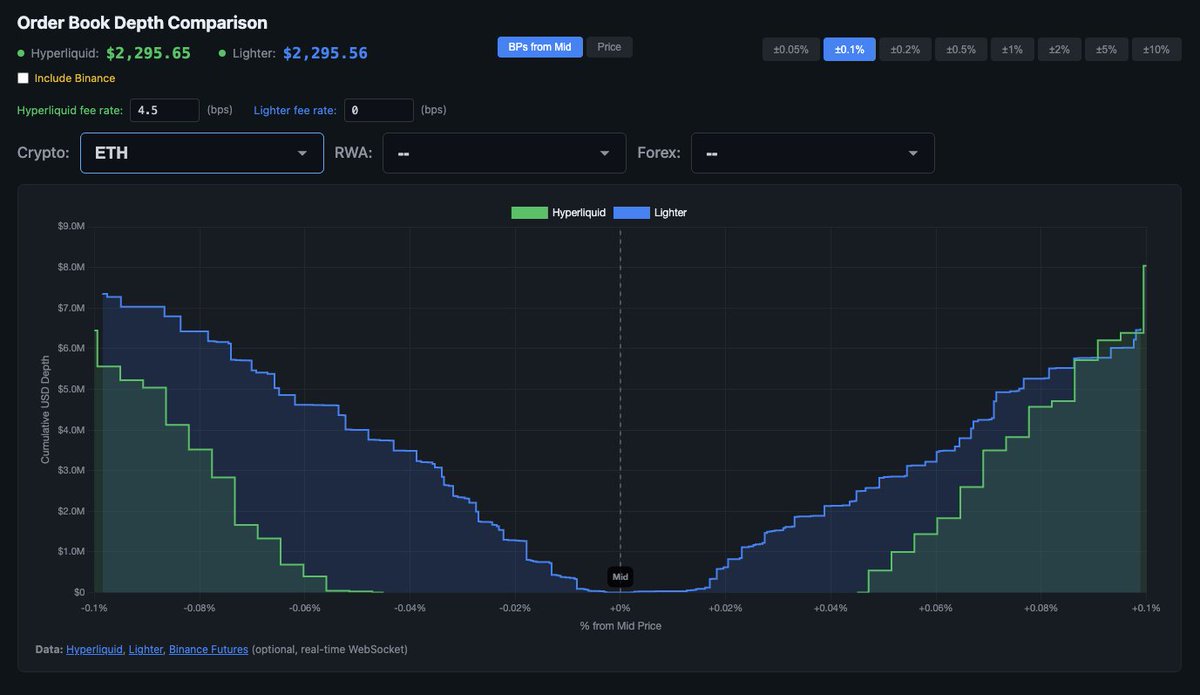Open the Lighter data link
This screenshot has height=695, width=1200.
(x=146, y=650)
